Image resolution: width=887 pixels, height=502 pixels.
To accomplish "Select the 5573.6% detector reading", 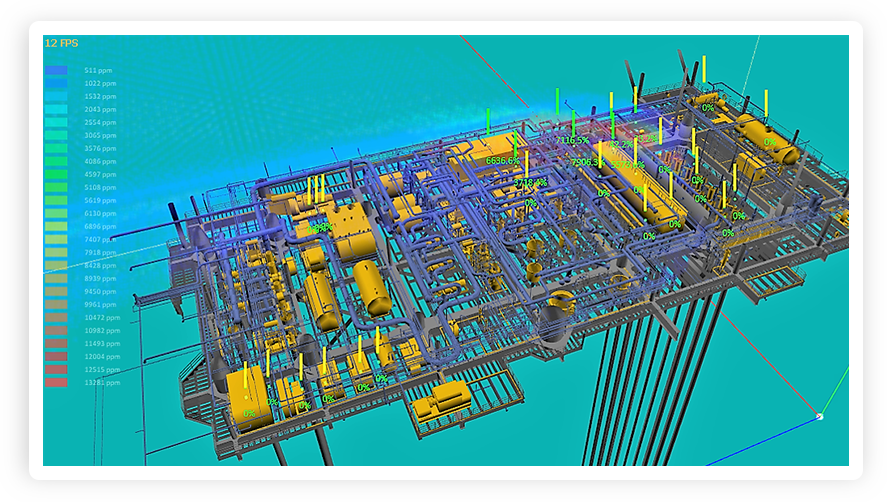I will [x=627, y=163].
